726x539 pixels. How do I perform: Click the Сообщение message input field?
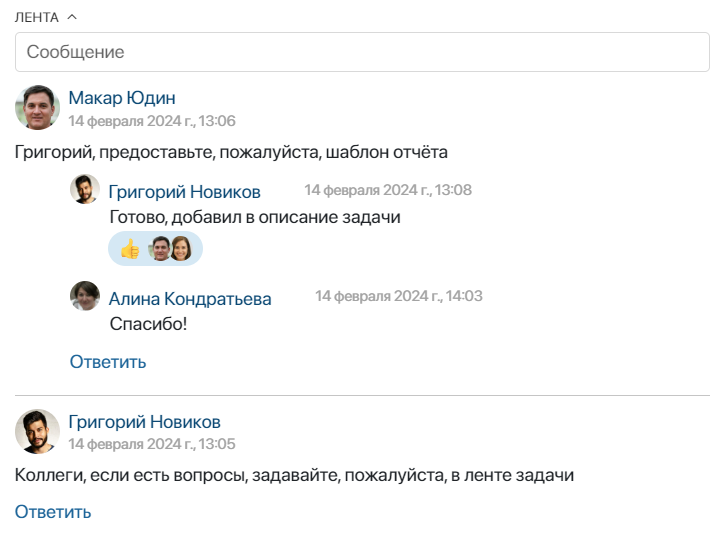(362, 52)
